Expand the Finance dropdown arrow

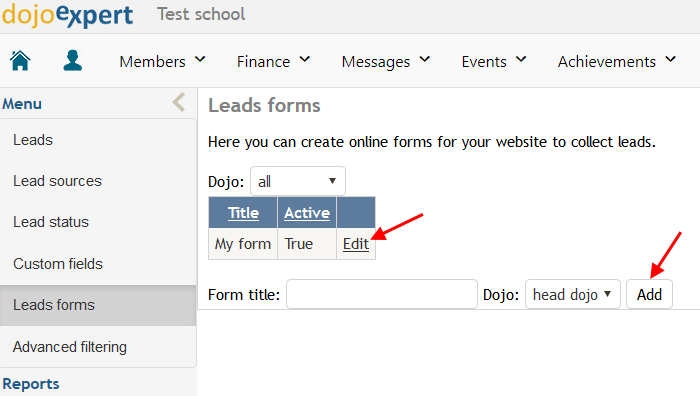tap(304, 59)
